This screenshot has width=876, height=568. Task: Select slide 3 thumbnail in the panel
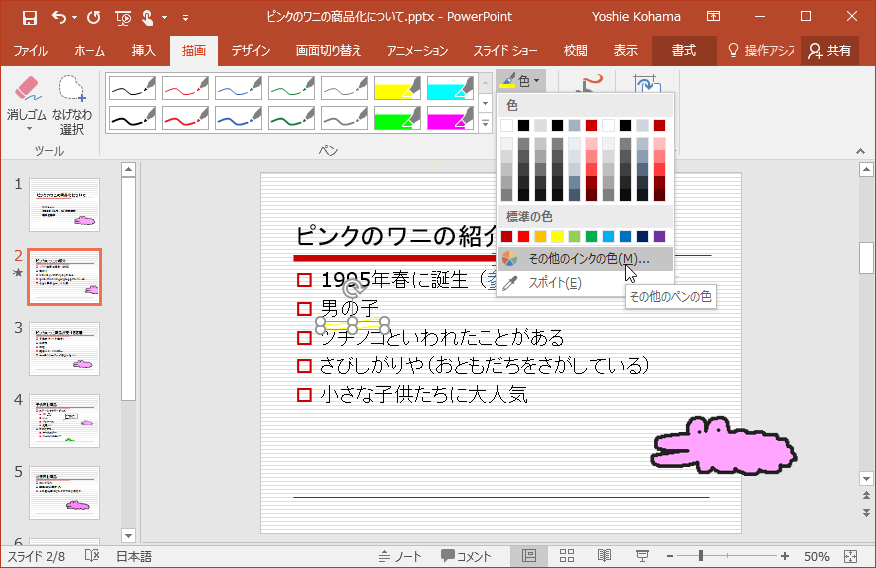[x=64, y=348]
